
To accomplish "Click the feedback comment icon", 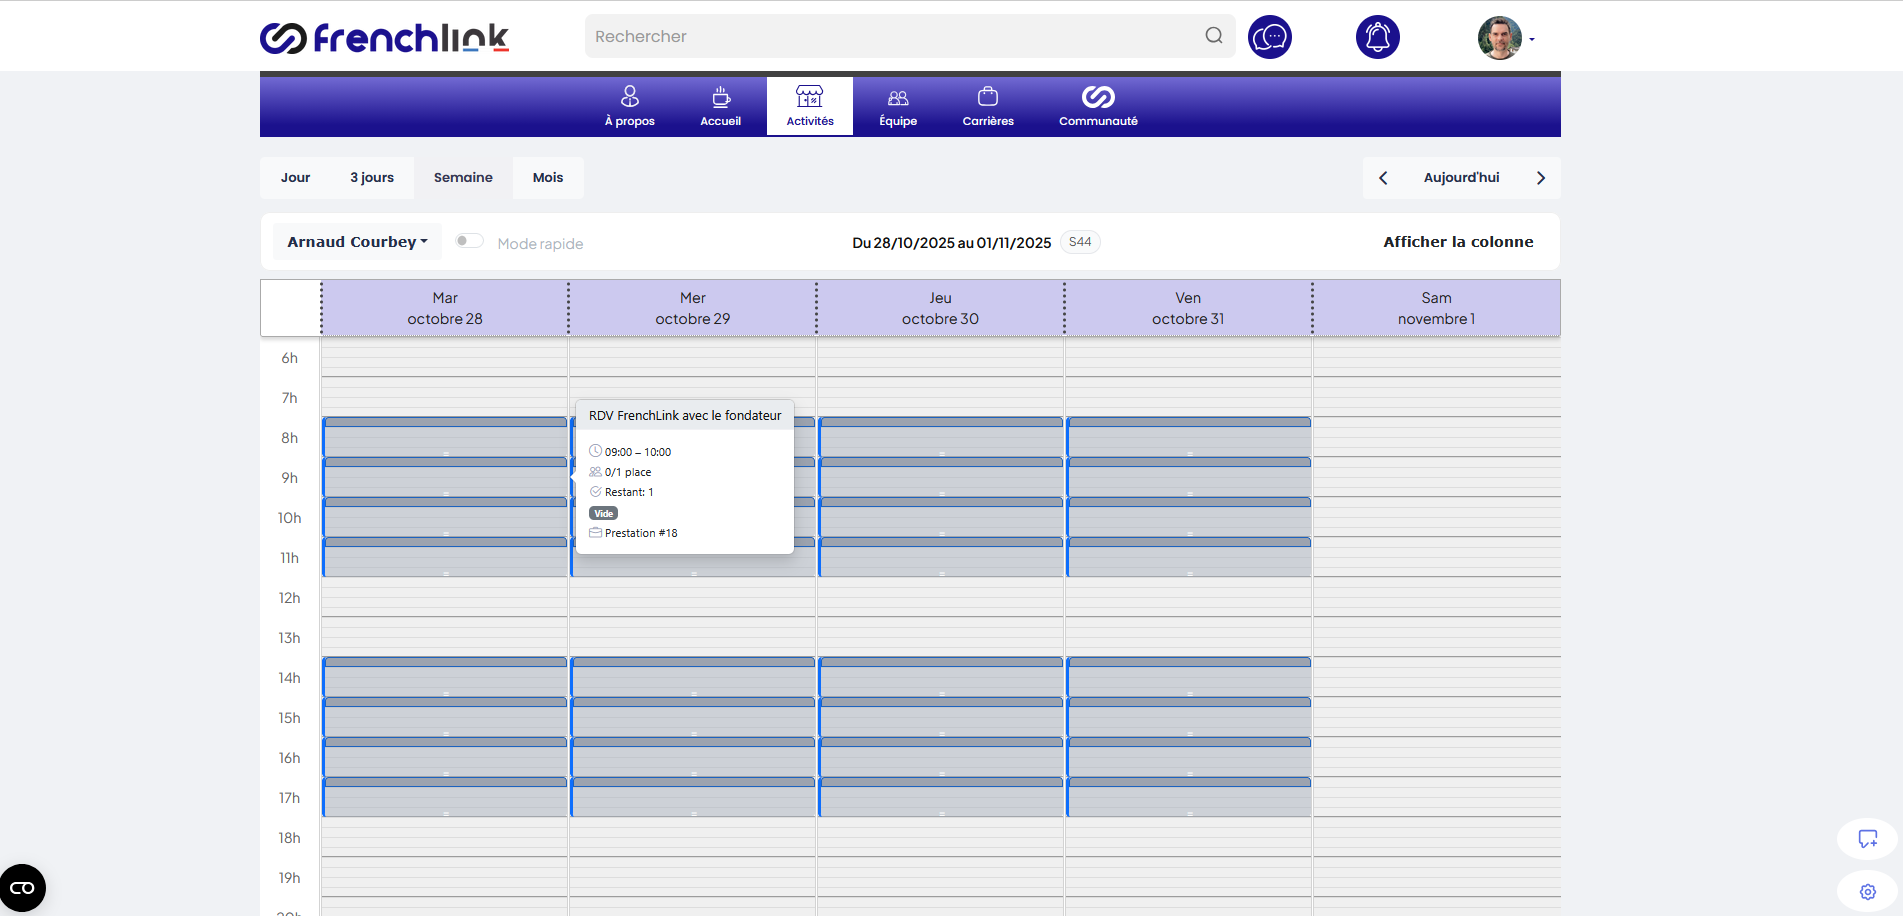I will click(x=1867, y=839).
